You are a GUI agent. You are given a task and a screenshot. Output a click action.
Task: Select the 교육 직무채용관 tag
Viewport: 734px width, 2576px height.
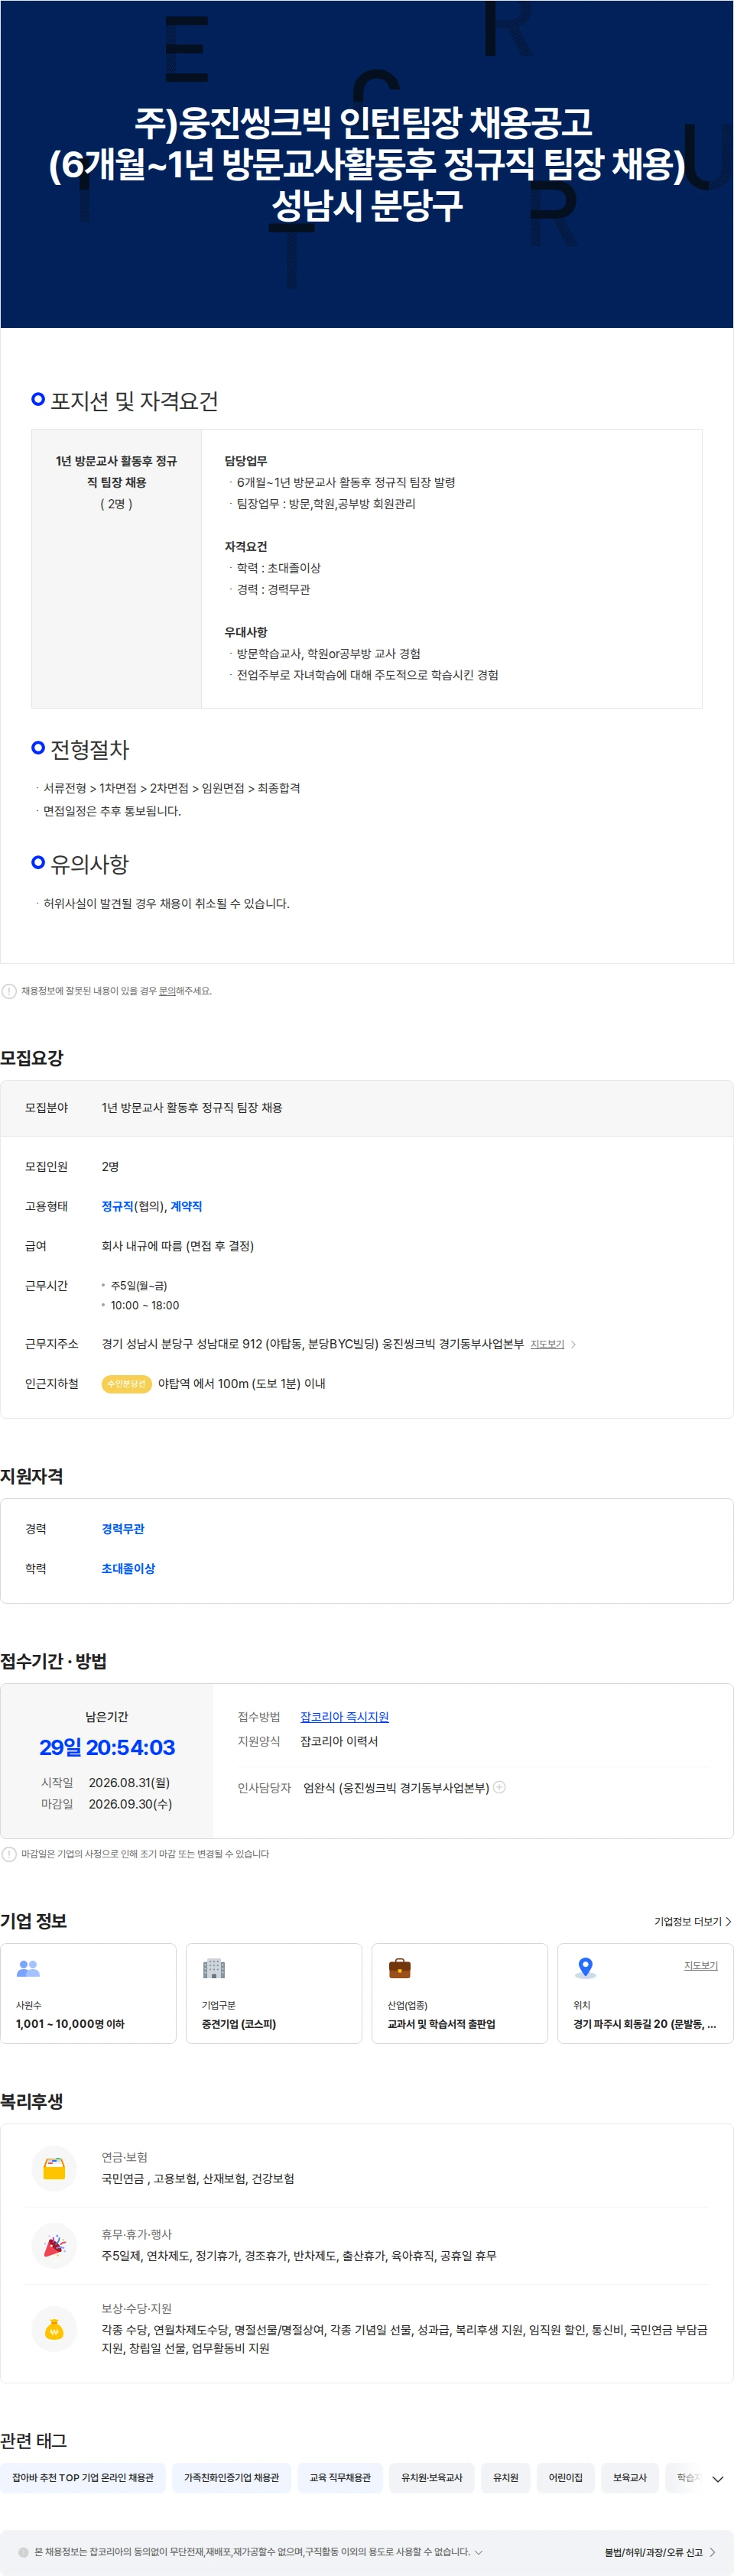pos(340,2477)
